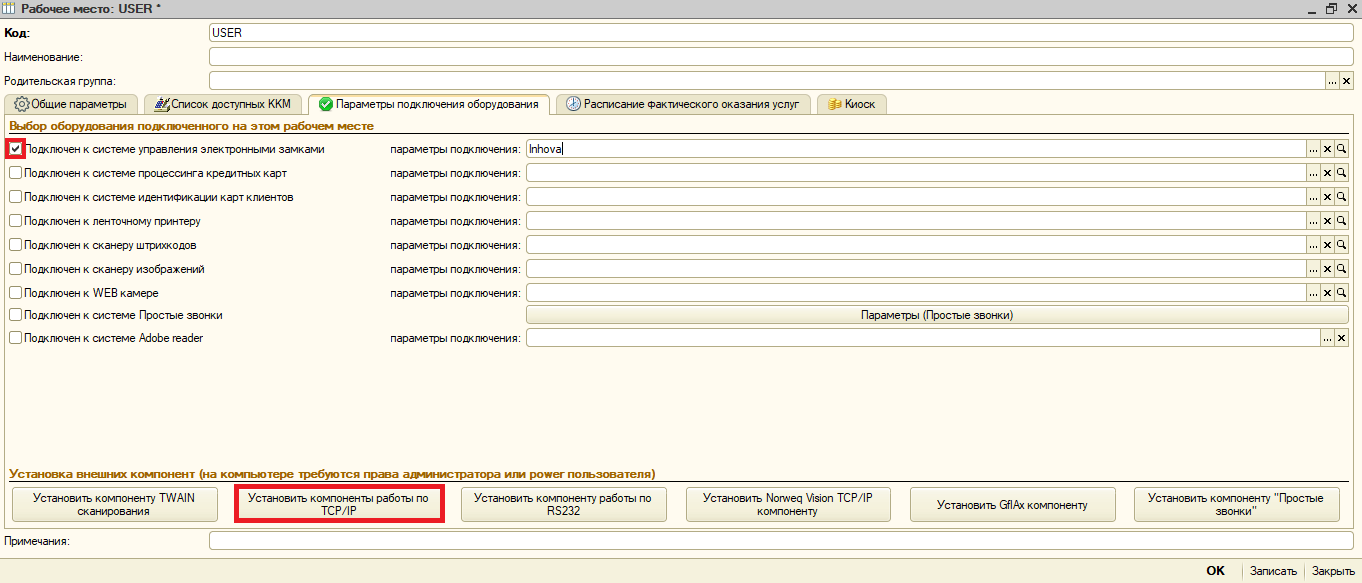Open selection list for electronic locks parameters (...)

coord(1314,148)
